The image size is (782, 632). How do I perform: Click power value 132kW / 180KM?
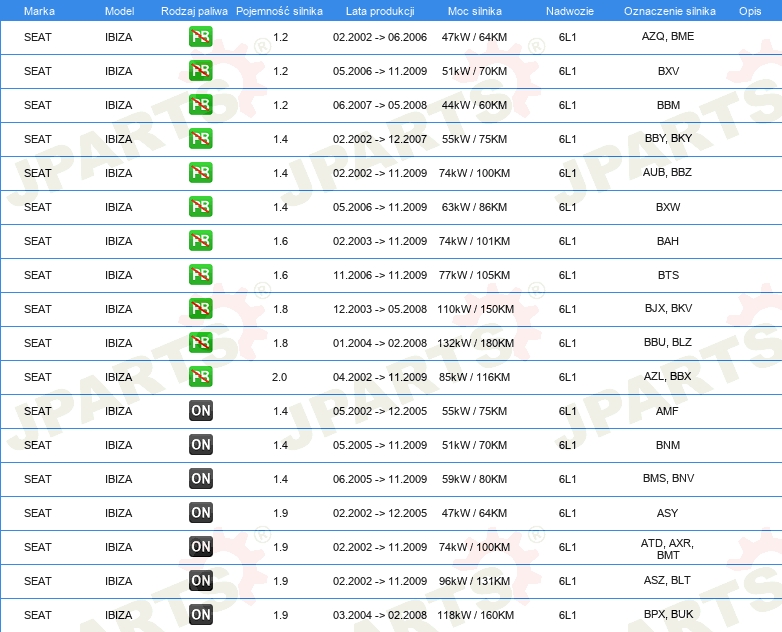click(475, 343)
